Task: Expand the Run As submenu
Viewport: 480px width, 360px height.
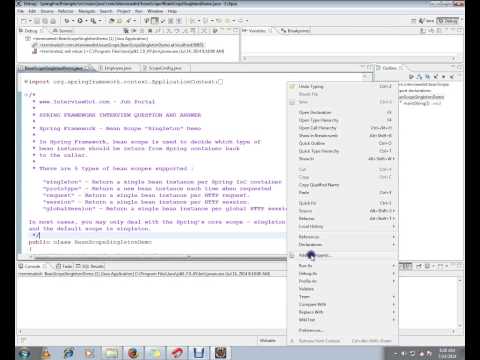Action: [x=343, y=266]
